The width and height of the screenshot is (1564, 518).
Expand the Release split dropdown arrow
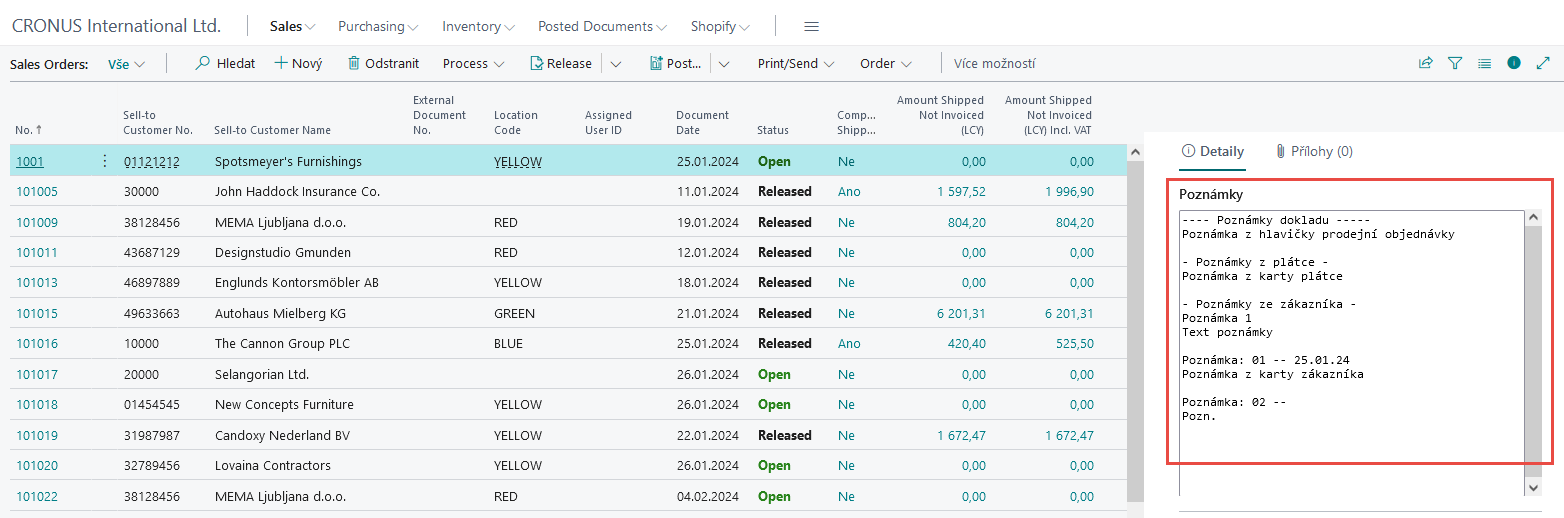click(616, 64)
